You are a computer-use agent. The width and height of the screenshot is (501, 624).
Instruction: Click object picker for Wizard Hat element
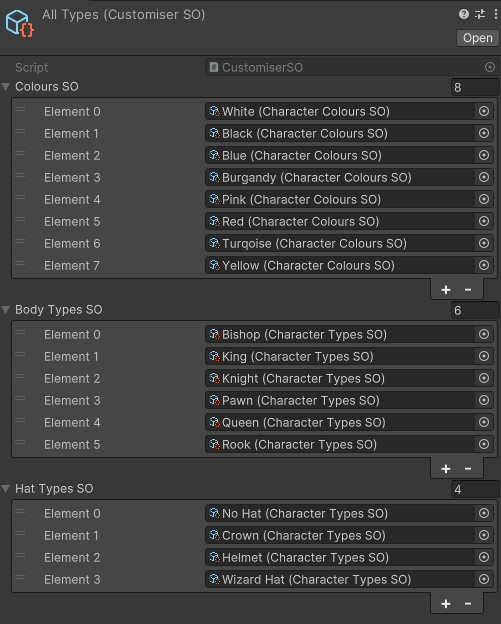tap(484, 579)
